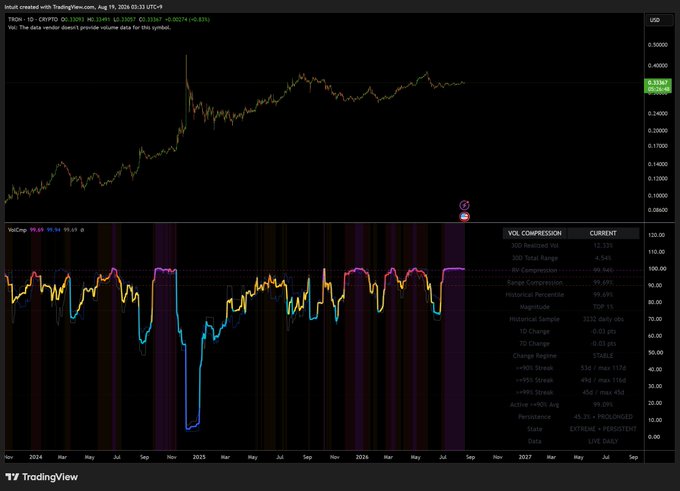Viewport: 680px width, 491px height.
Task: Select the Historical Percentile row label
Action: 535,295
